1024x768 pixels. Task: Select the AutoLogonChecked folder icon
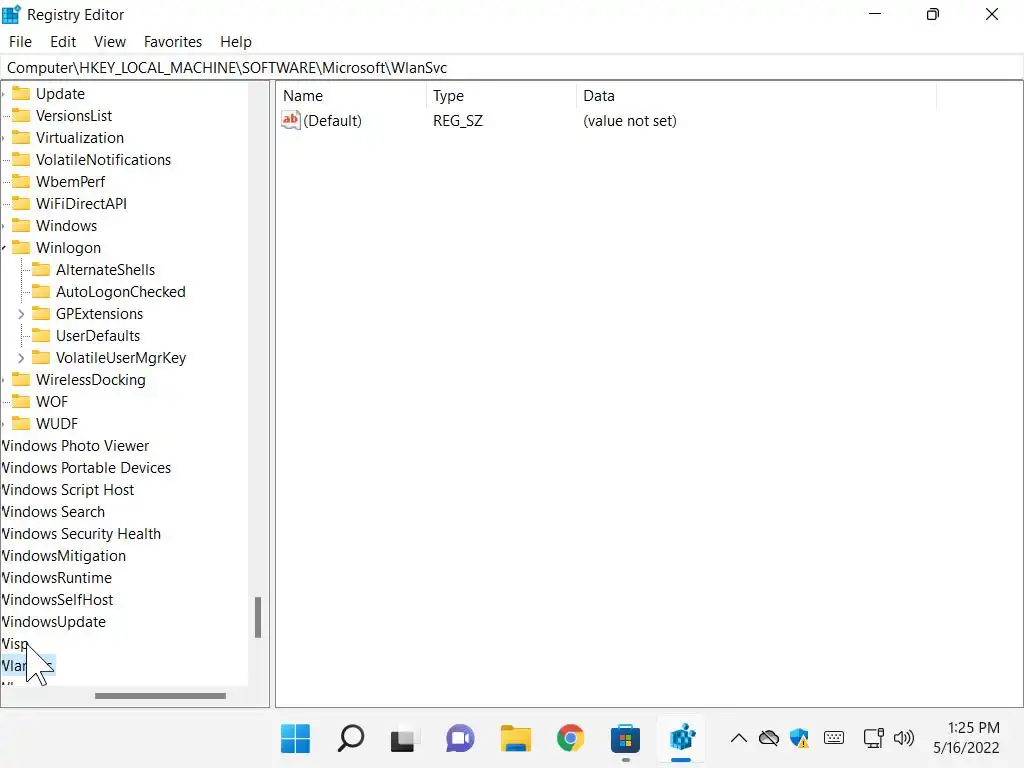click(x=41, y=291)
